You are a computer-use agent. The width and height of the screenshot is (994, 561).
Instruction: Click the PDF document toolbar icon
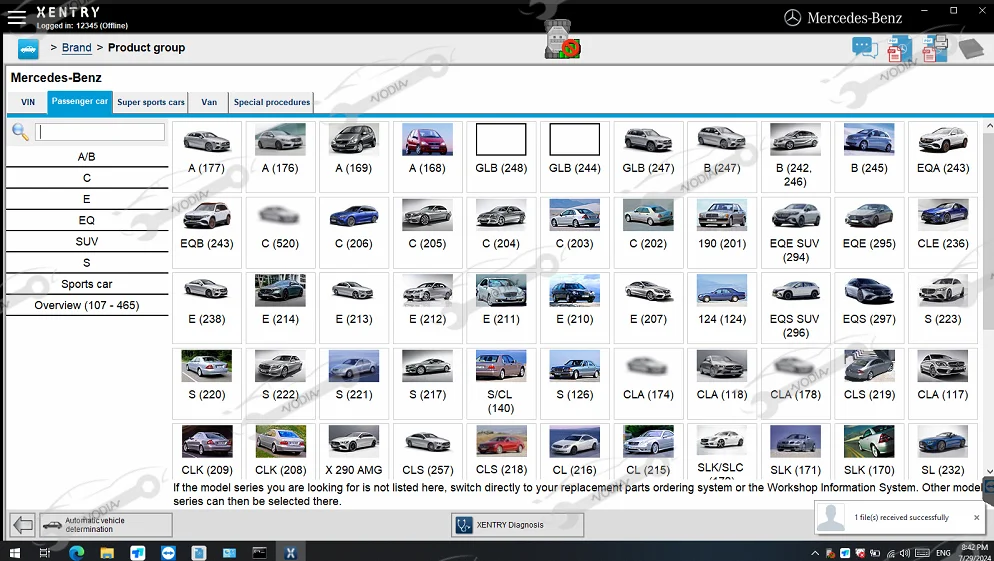(x=898, y=49)
